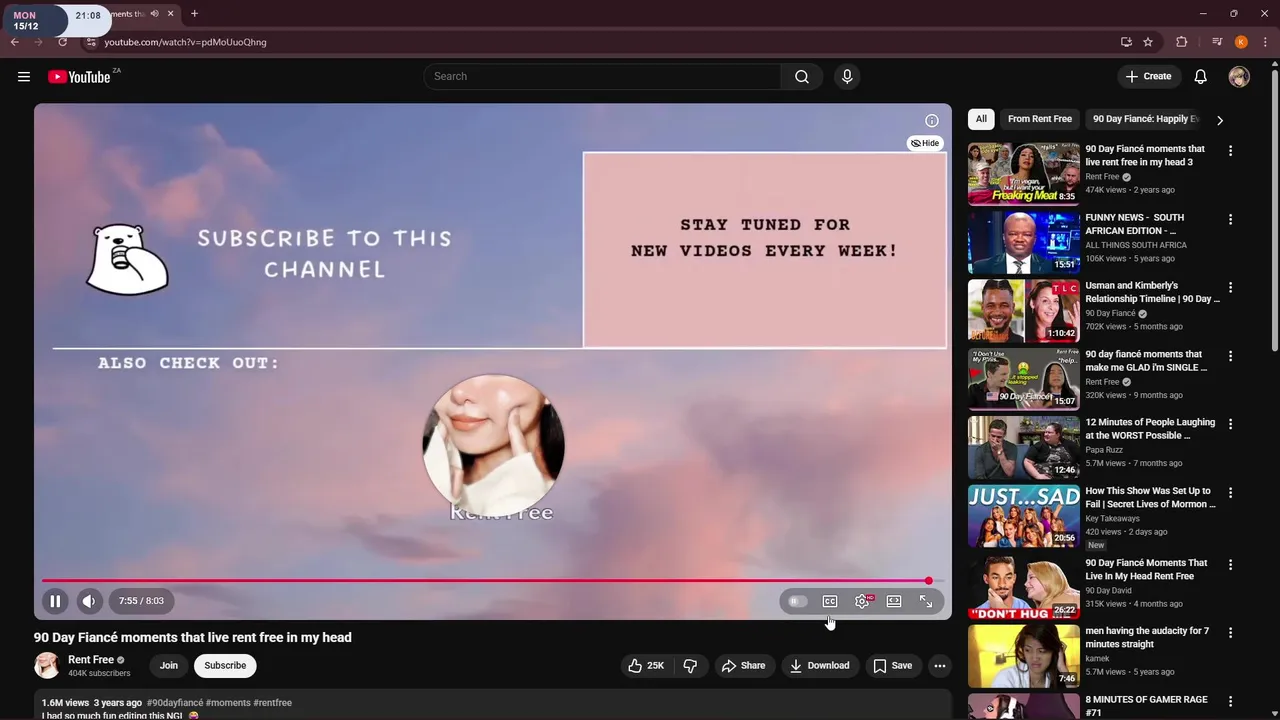This screenshot has height=720, width=1280.
Task: Select 90 Day Fiancé: Happily Ever chip
Action: (1145, 119)
